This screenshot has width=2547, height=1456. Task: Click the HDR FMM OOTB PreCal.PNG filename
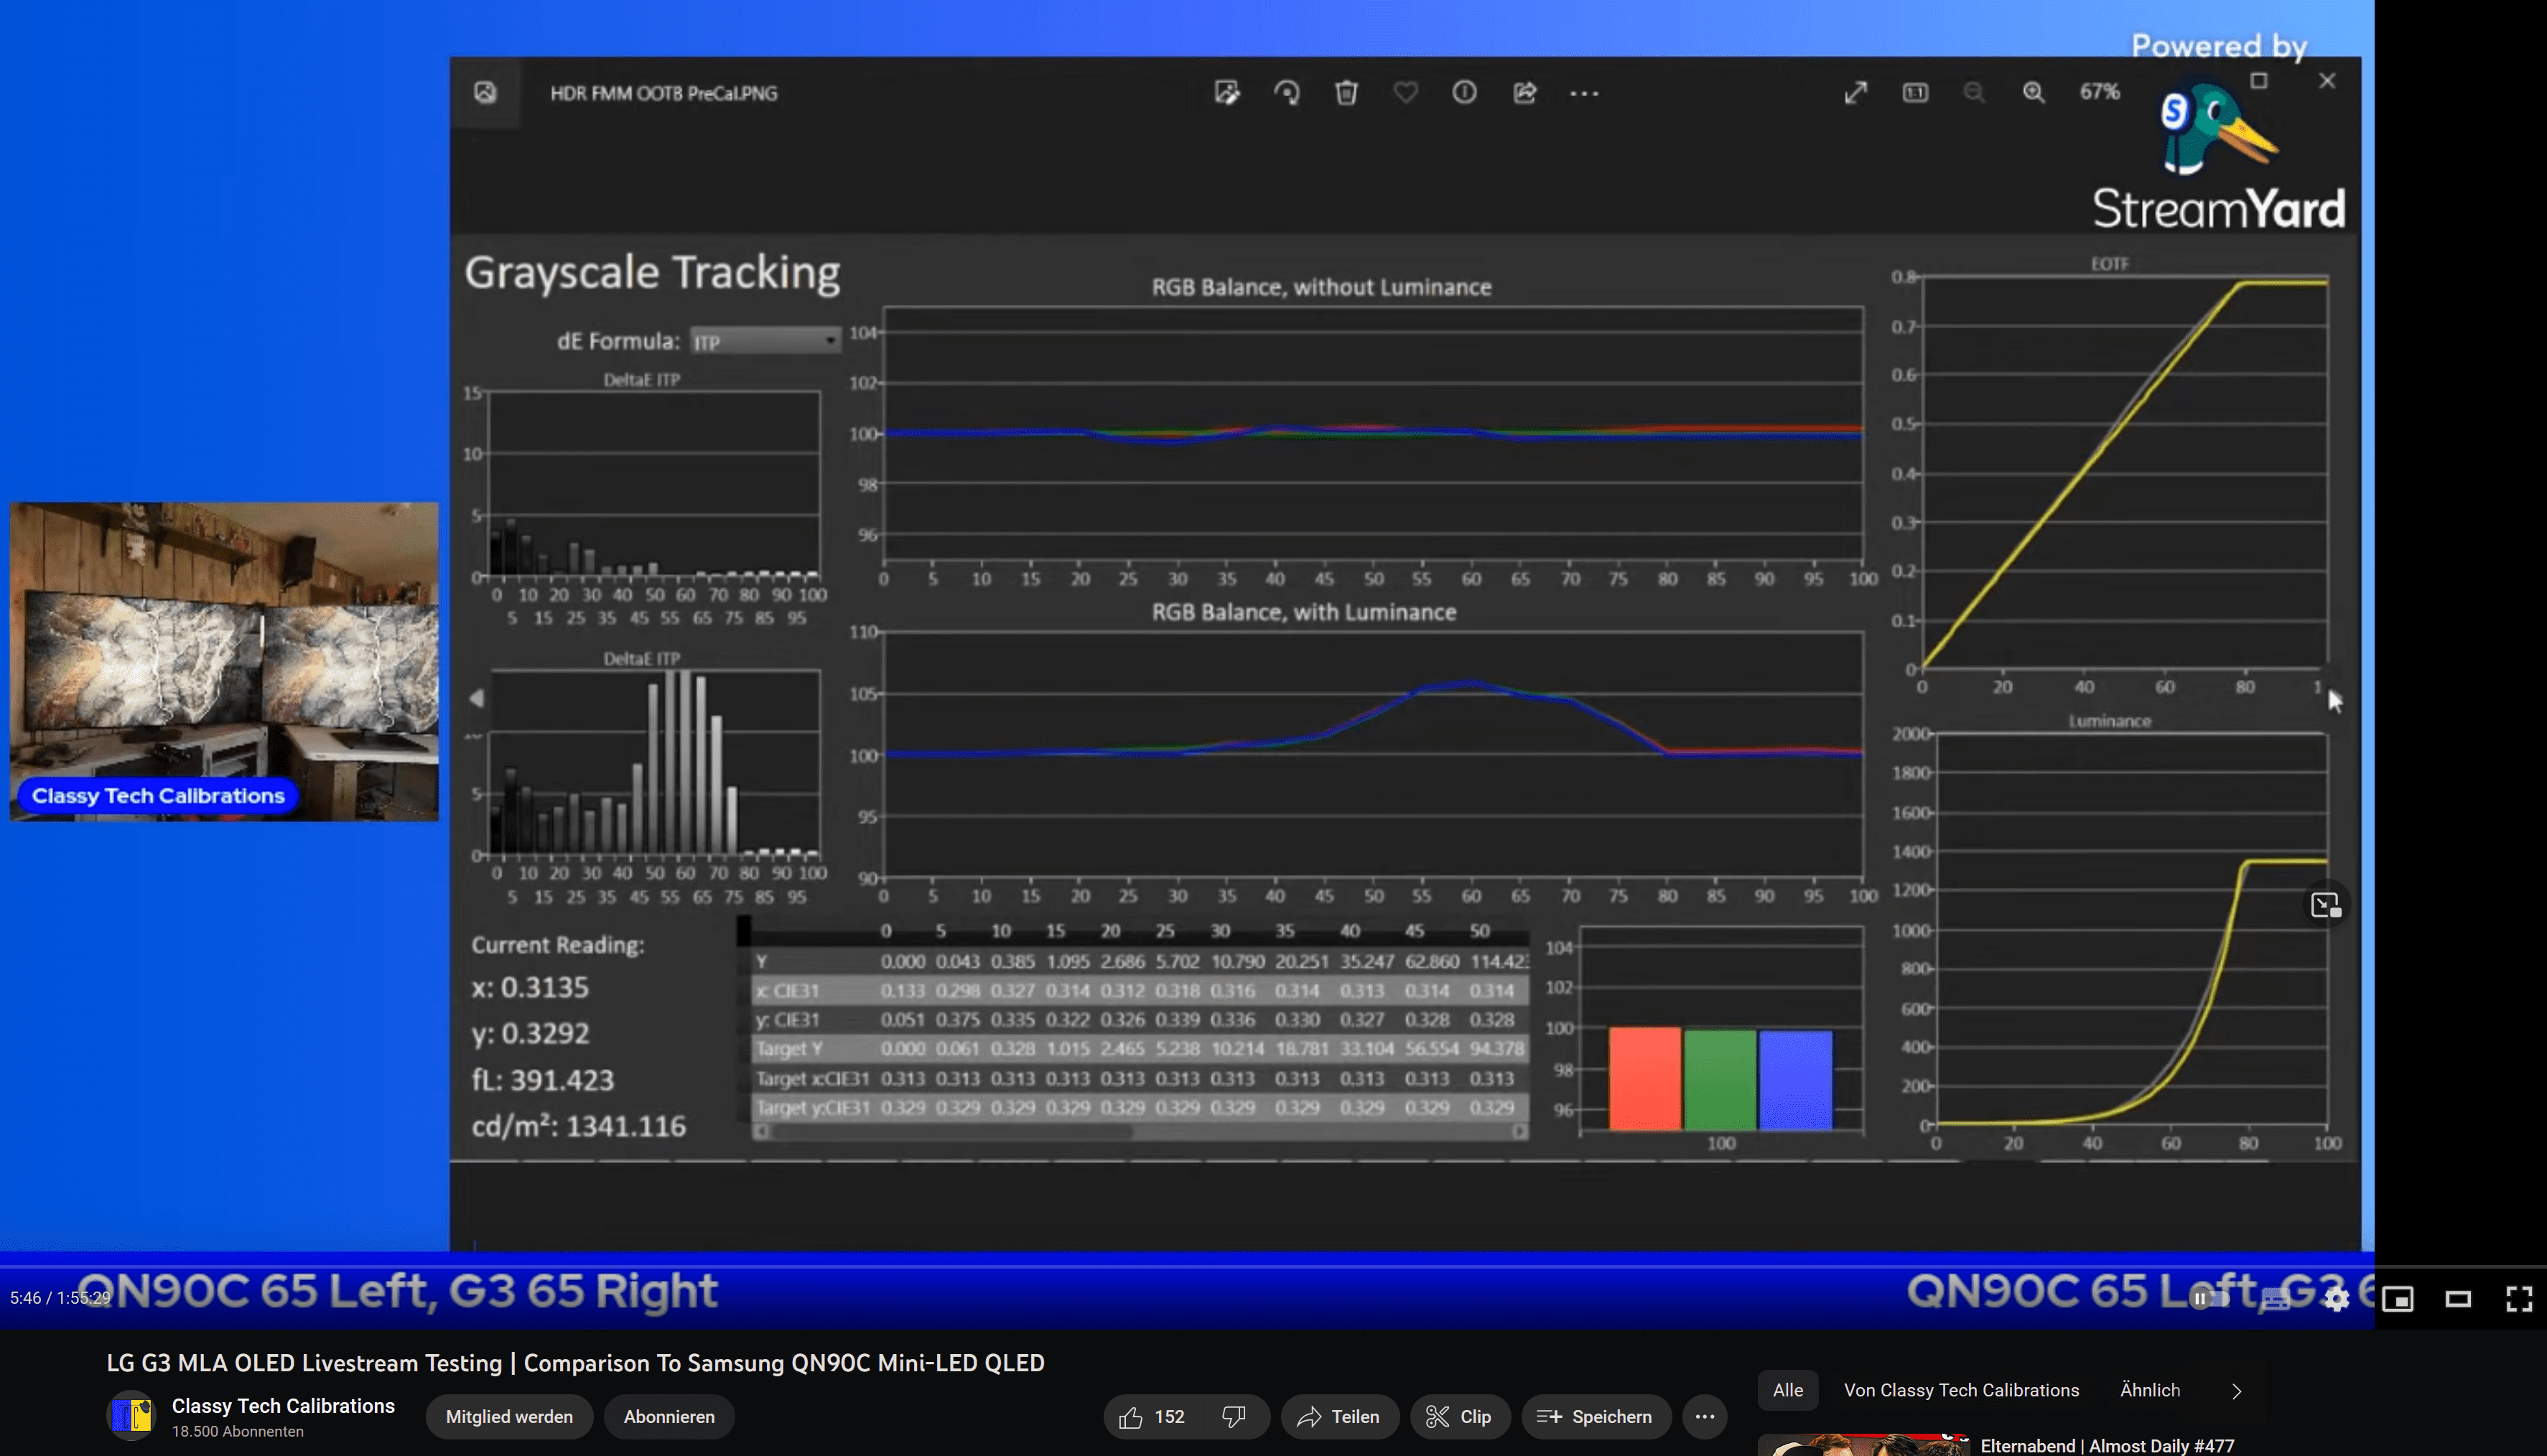(x=664, y=93)
